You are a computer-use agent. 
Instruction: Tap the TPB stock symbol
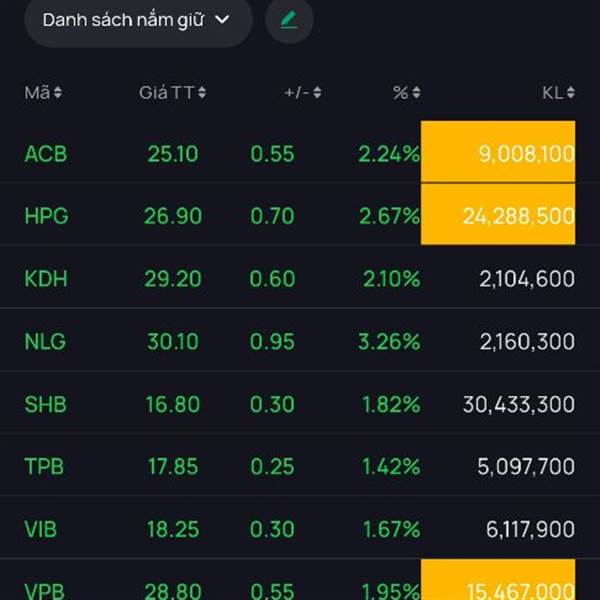(46, 466)
